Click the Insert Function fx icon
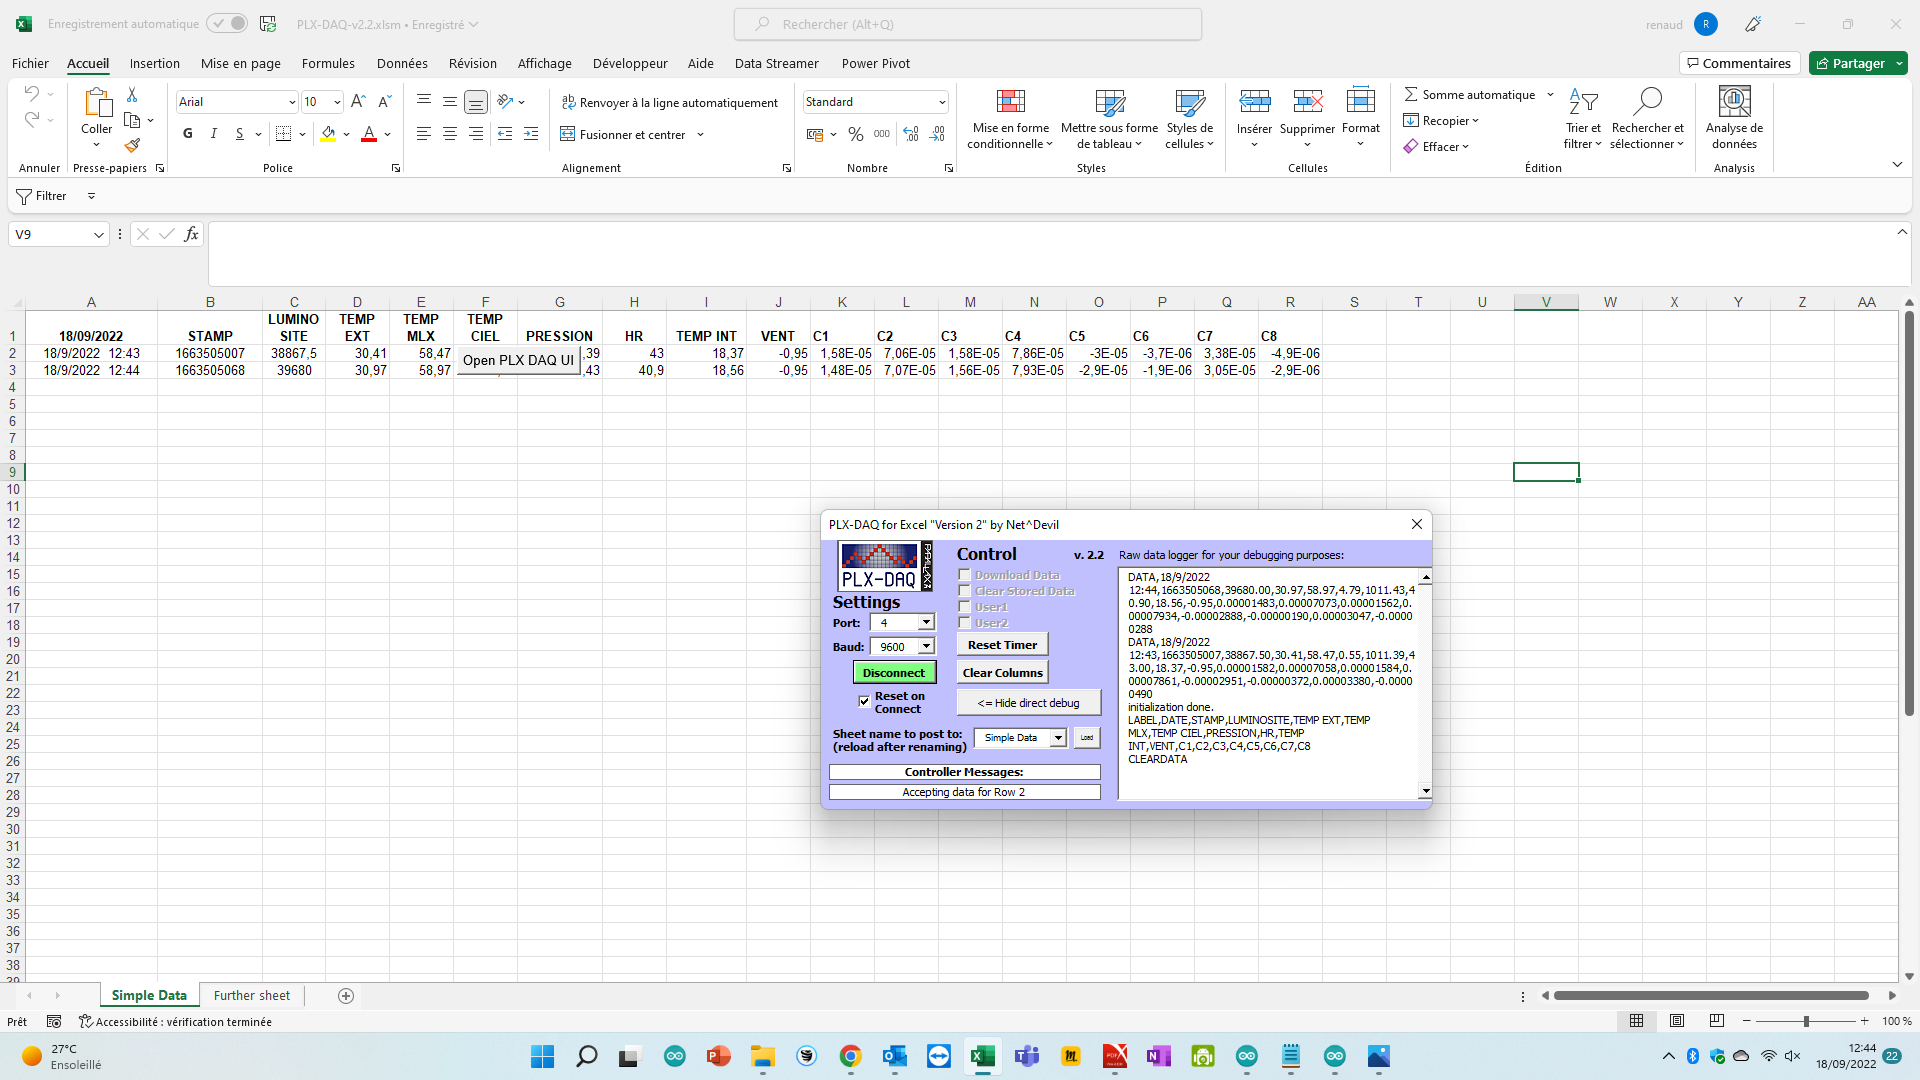This screenshot has width=1920, height=1080. point(191,234)
